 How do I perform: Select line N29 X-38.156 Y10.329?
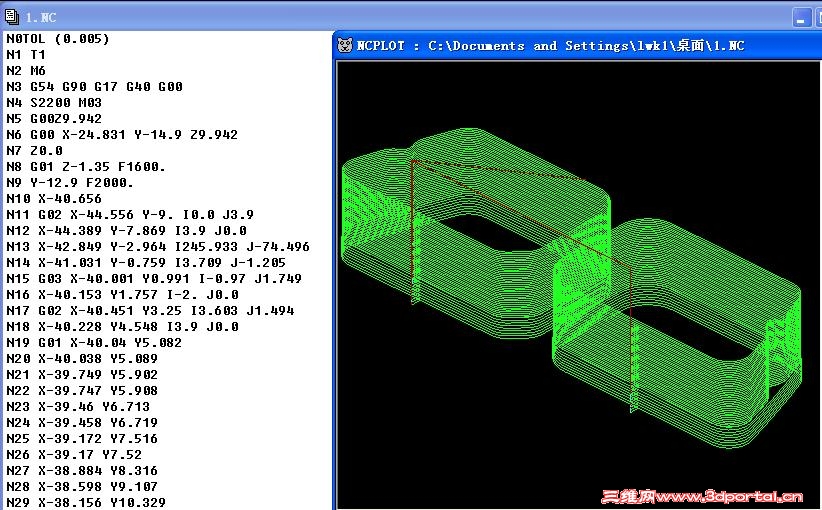pyautogui.click(x=86, y=503)
